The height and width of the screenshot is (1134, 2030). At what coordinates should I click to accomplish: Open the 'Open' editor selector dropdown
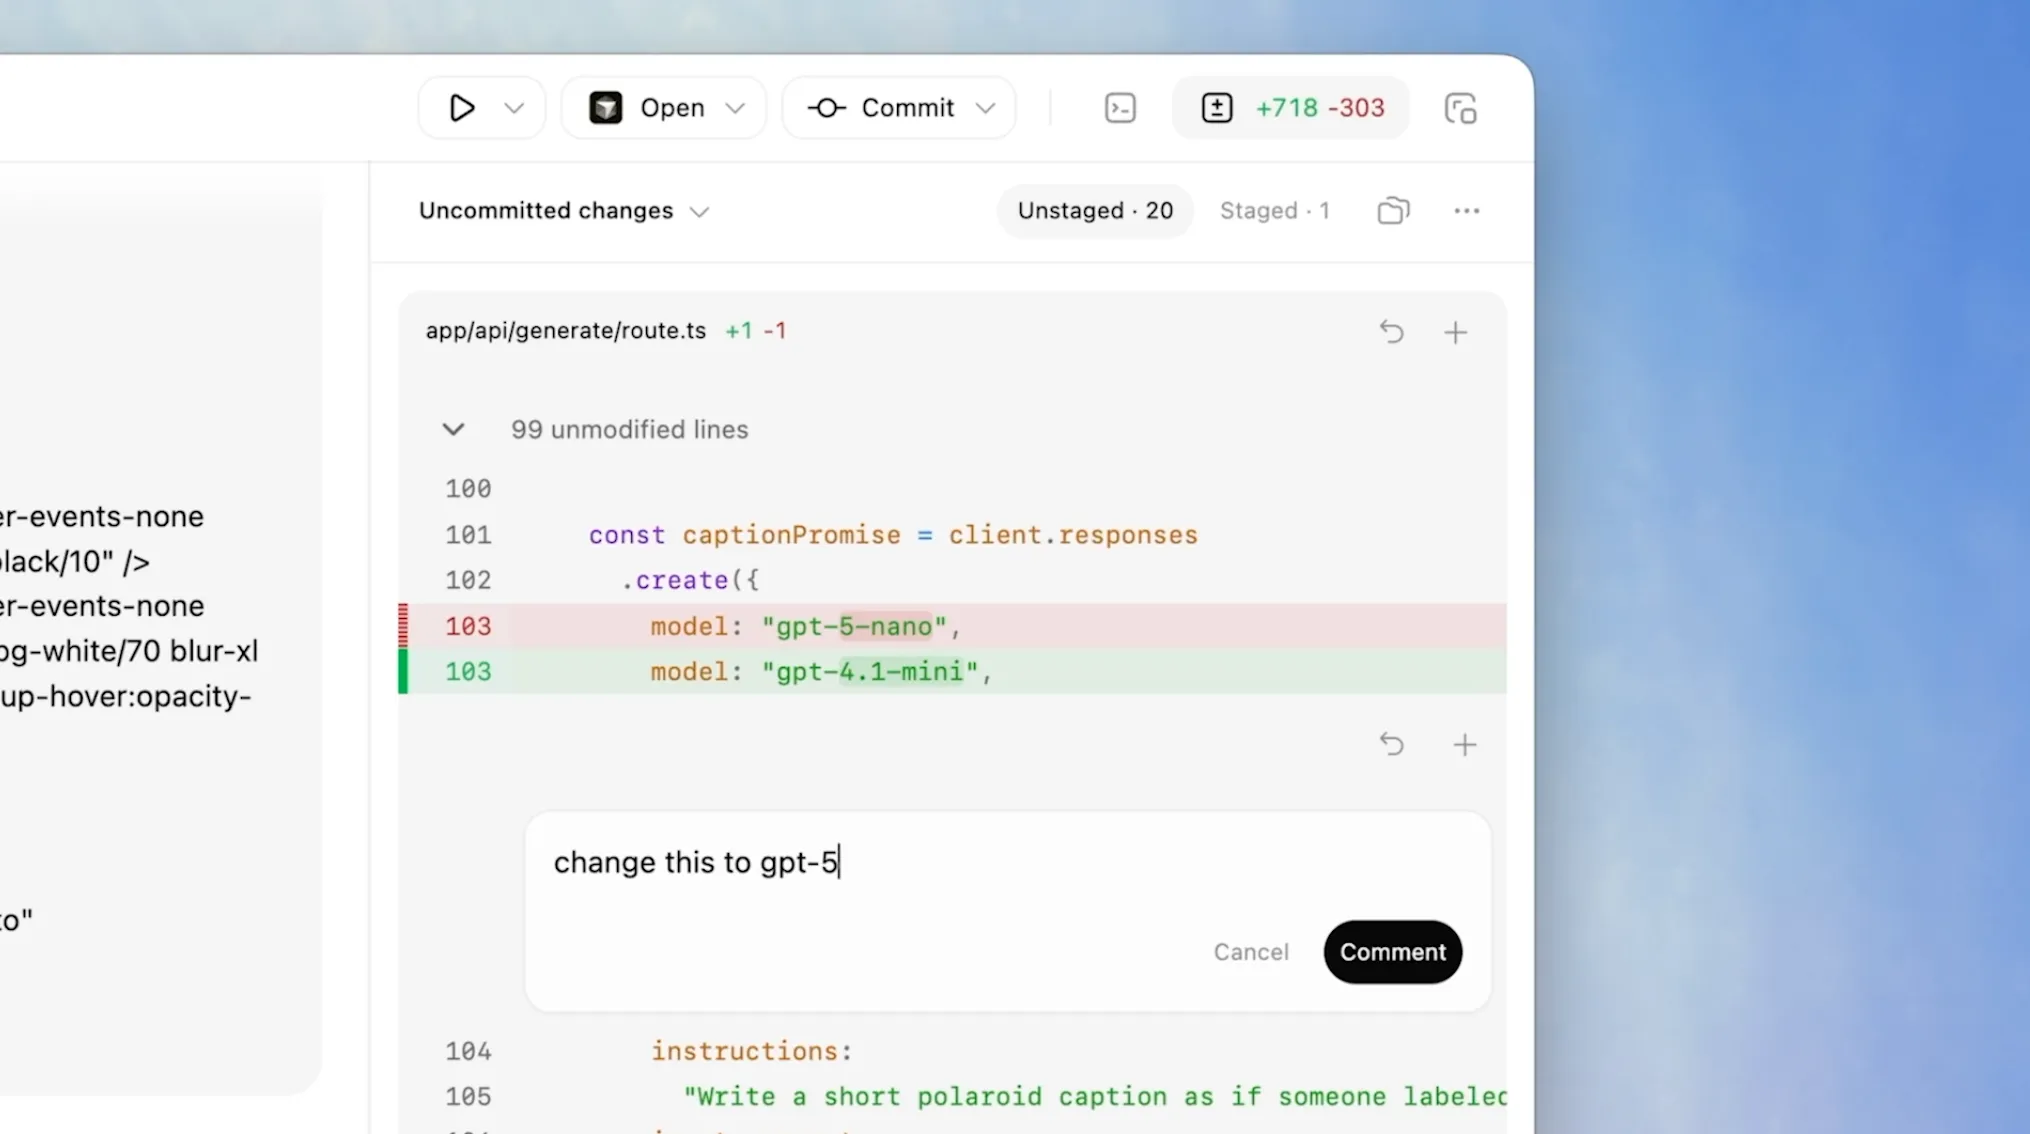point(663,107)
